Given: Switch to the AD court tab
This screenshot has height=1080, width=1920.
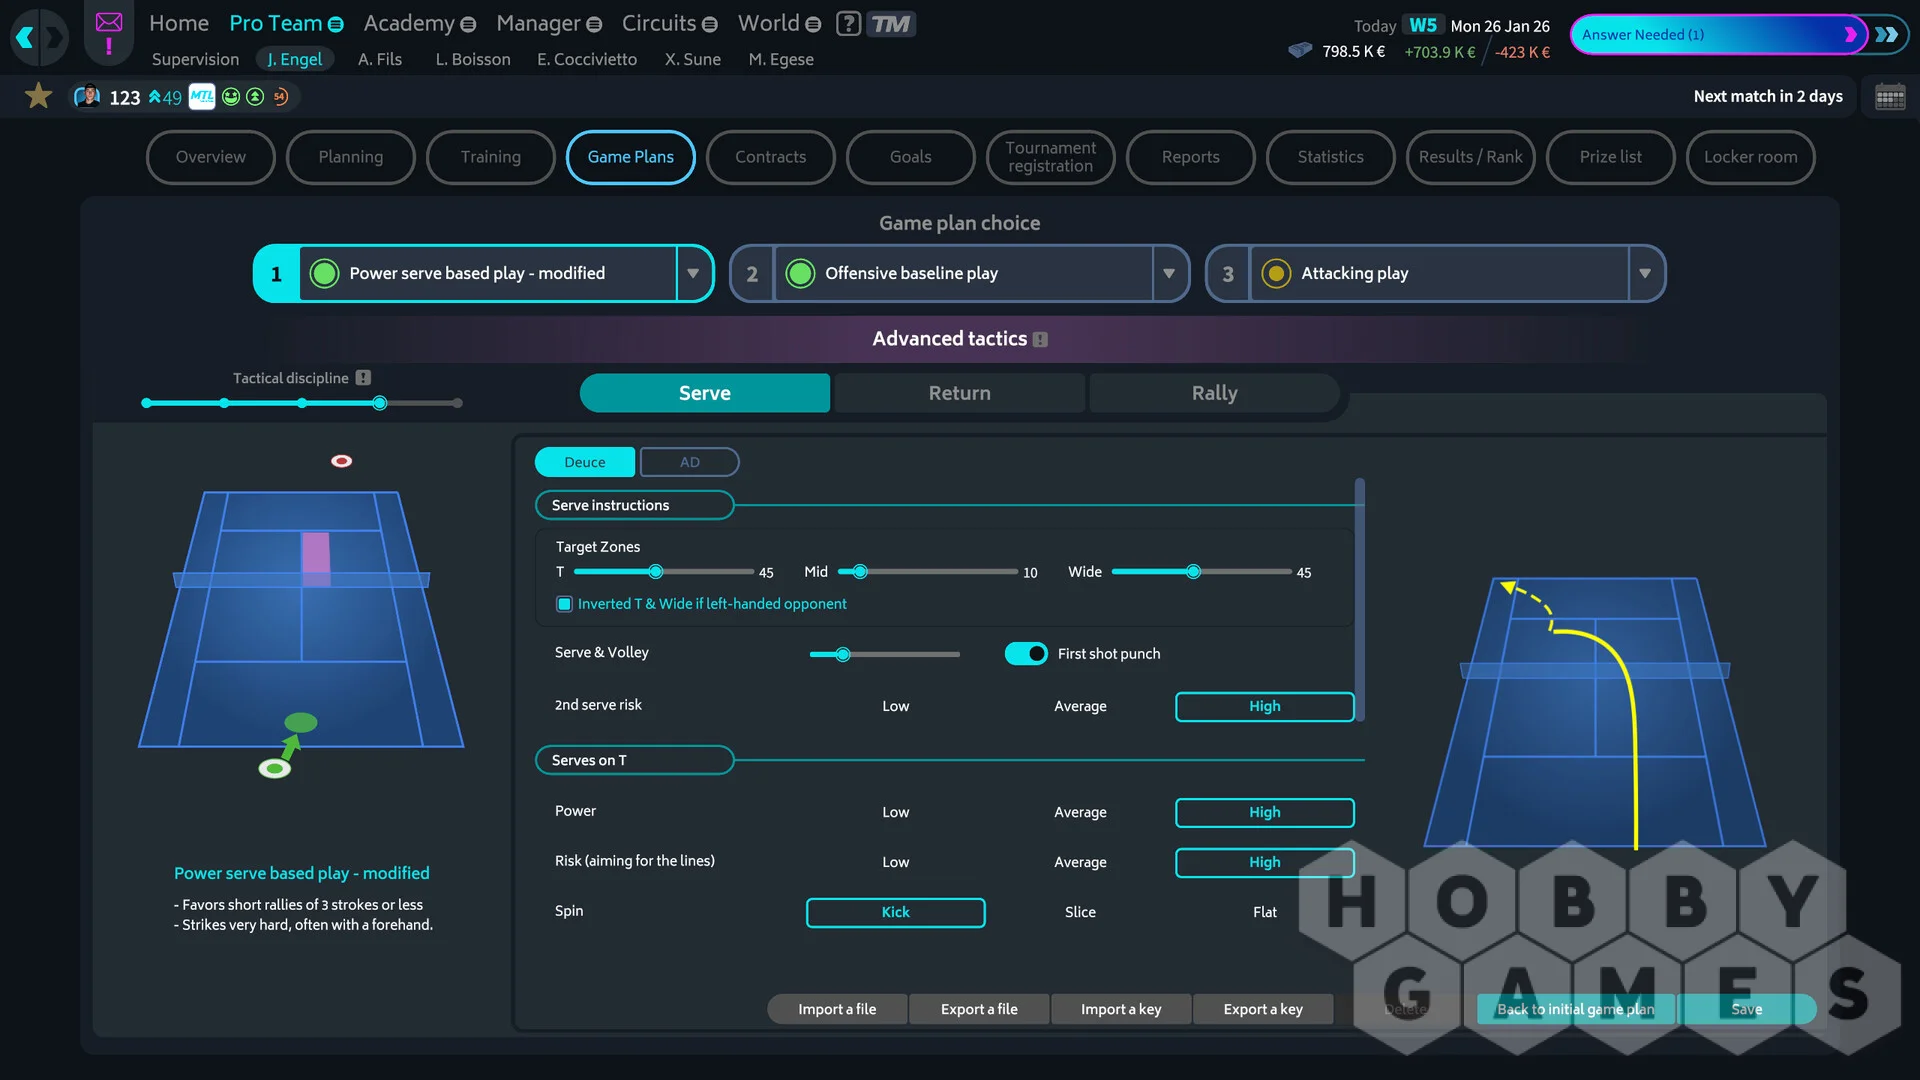Looking at the screenshot, I should point(689,462).
